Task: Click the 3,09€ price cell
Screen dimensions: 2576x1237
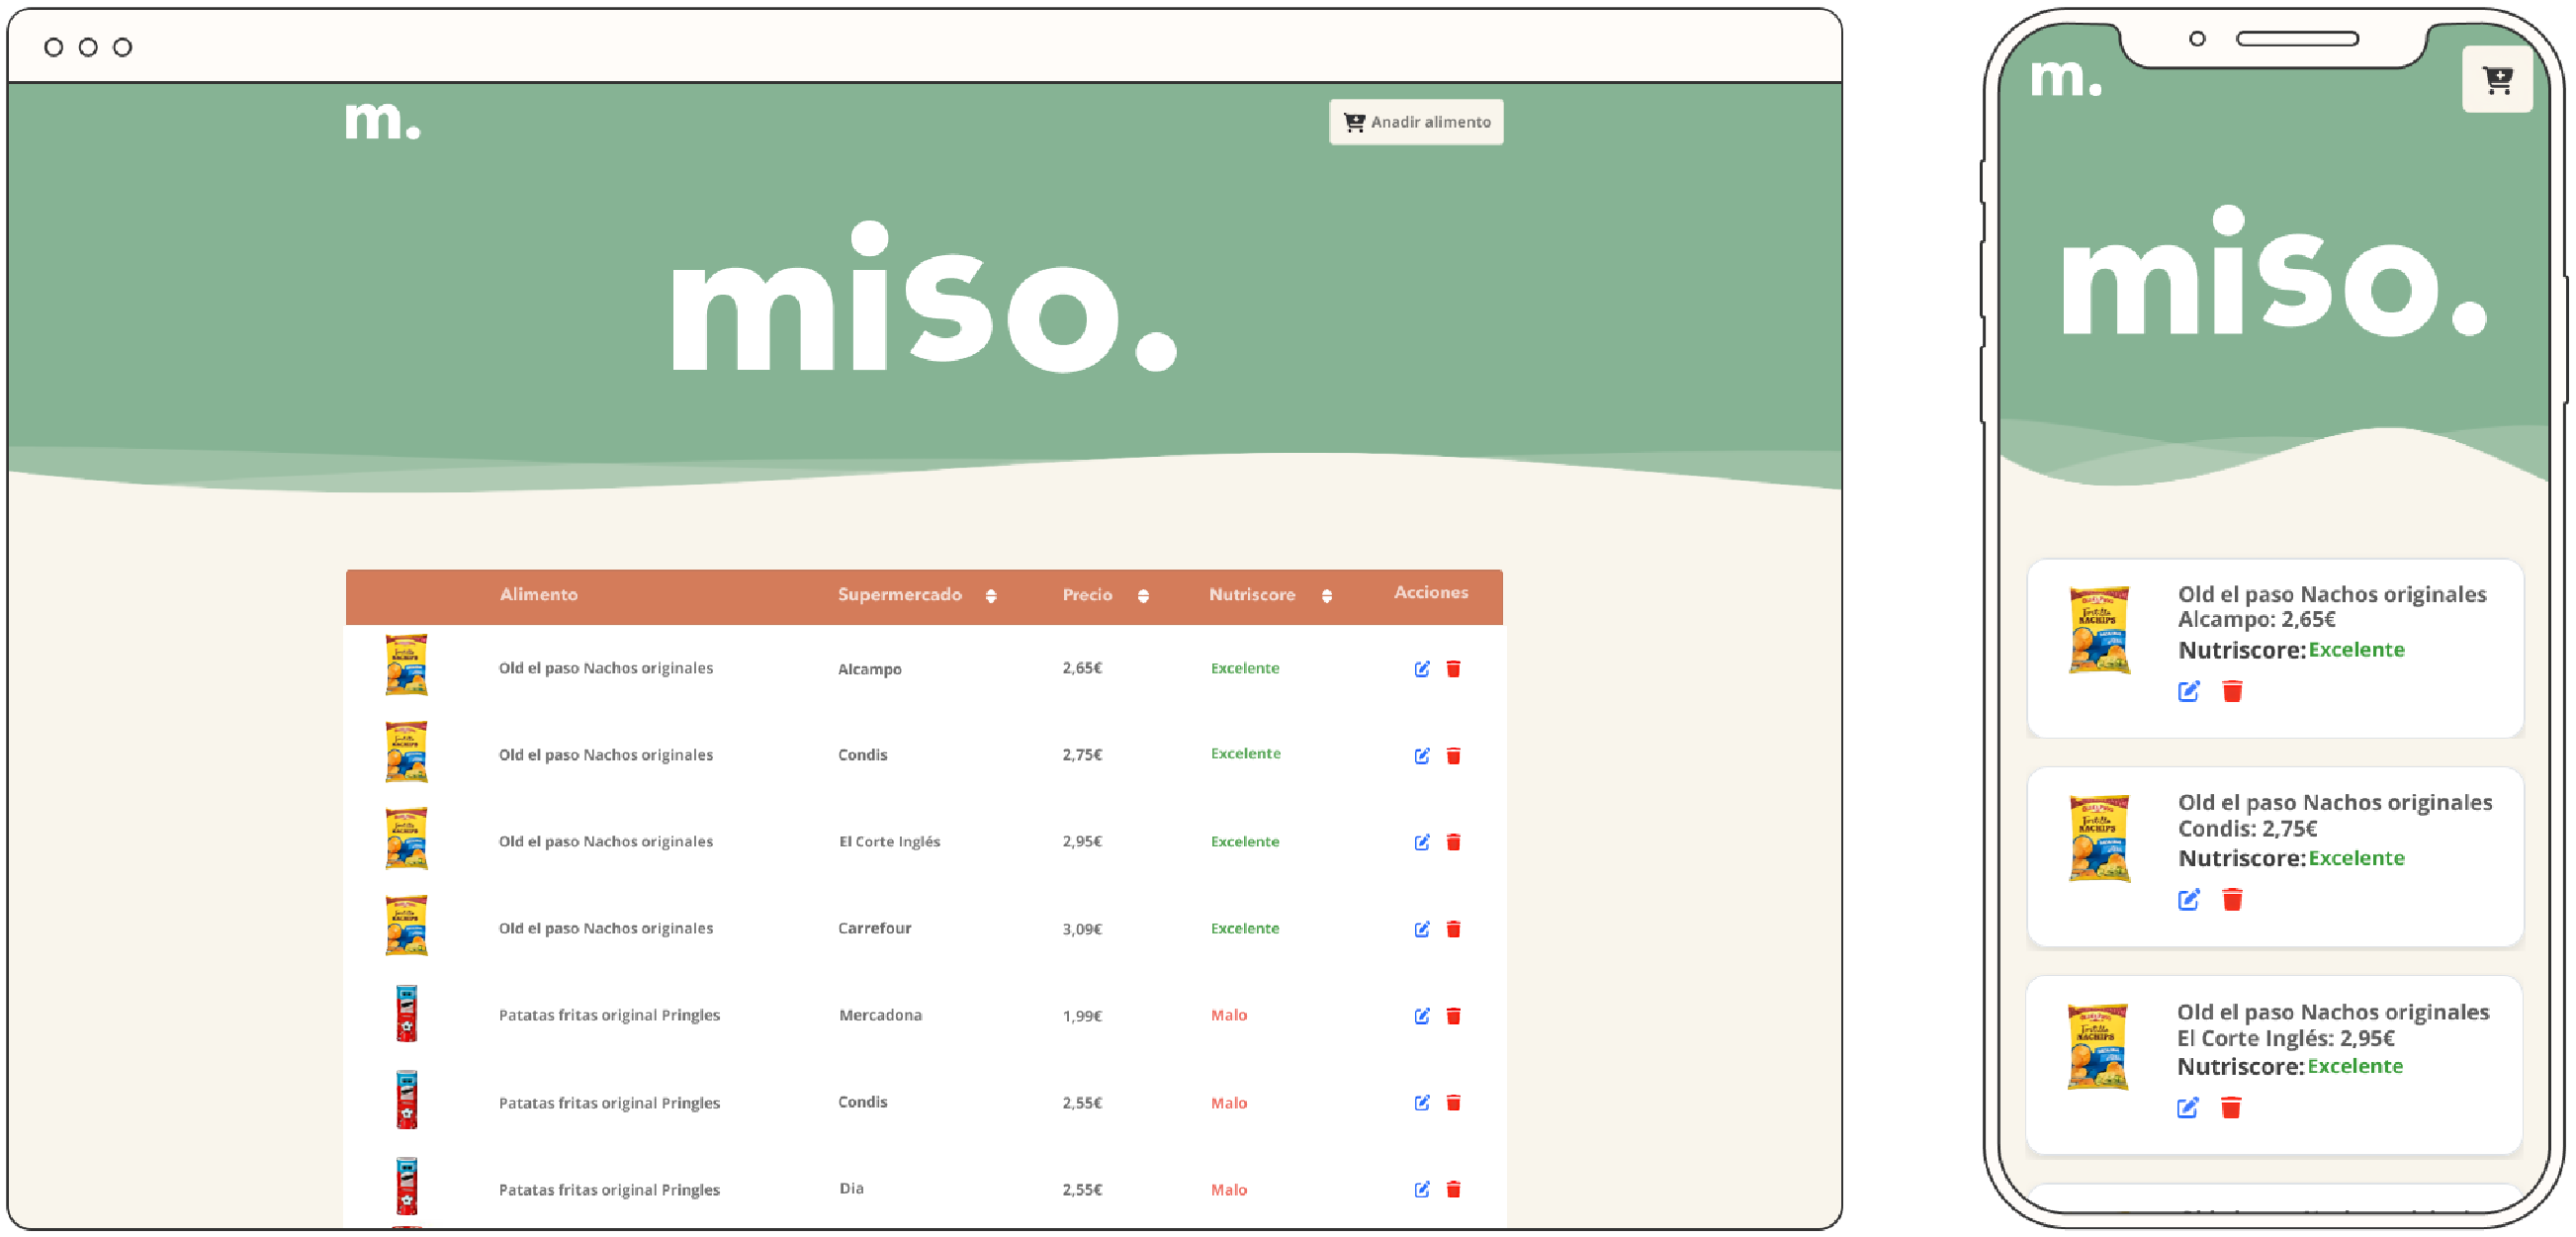Action: click(1082, 929)
